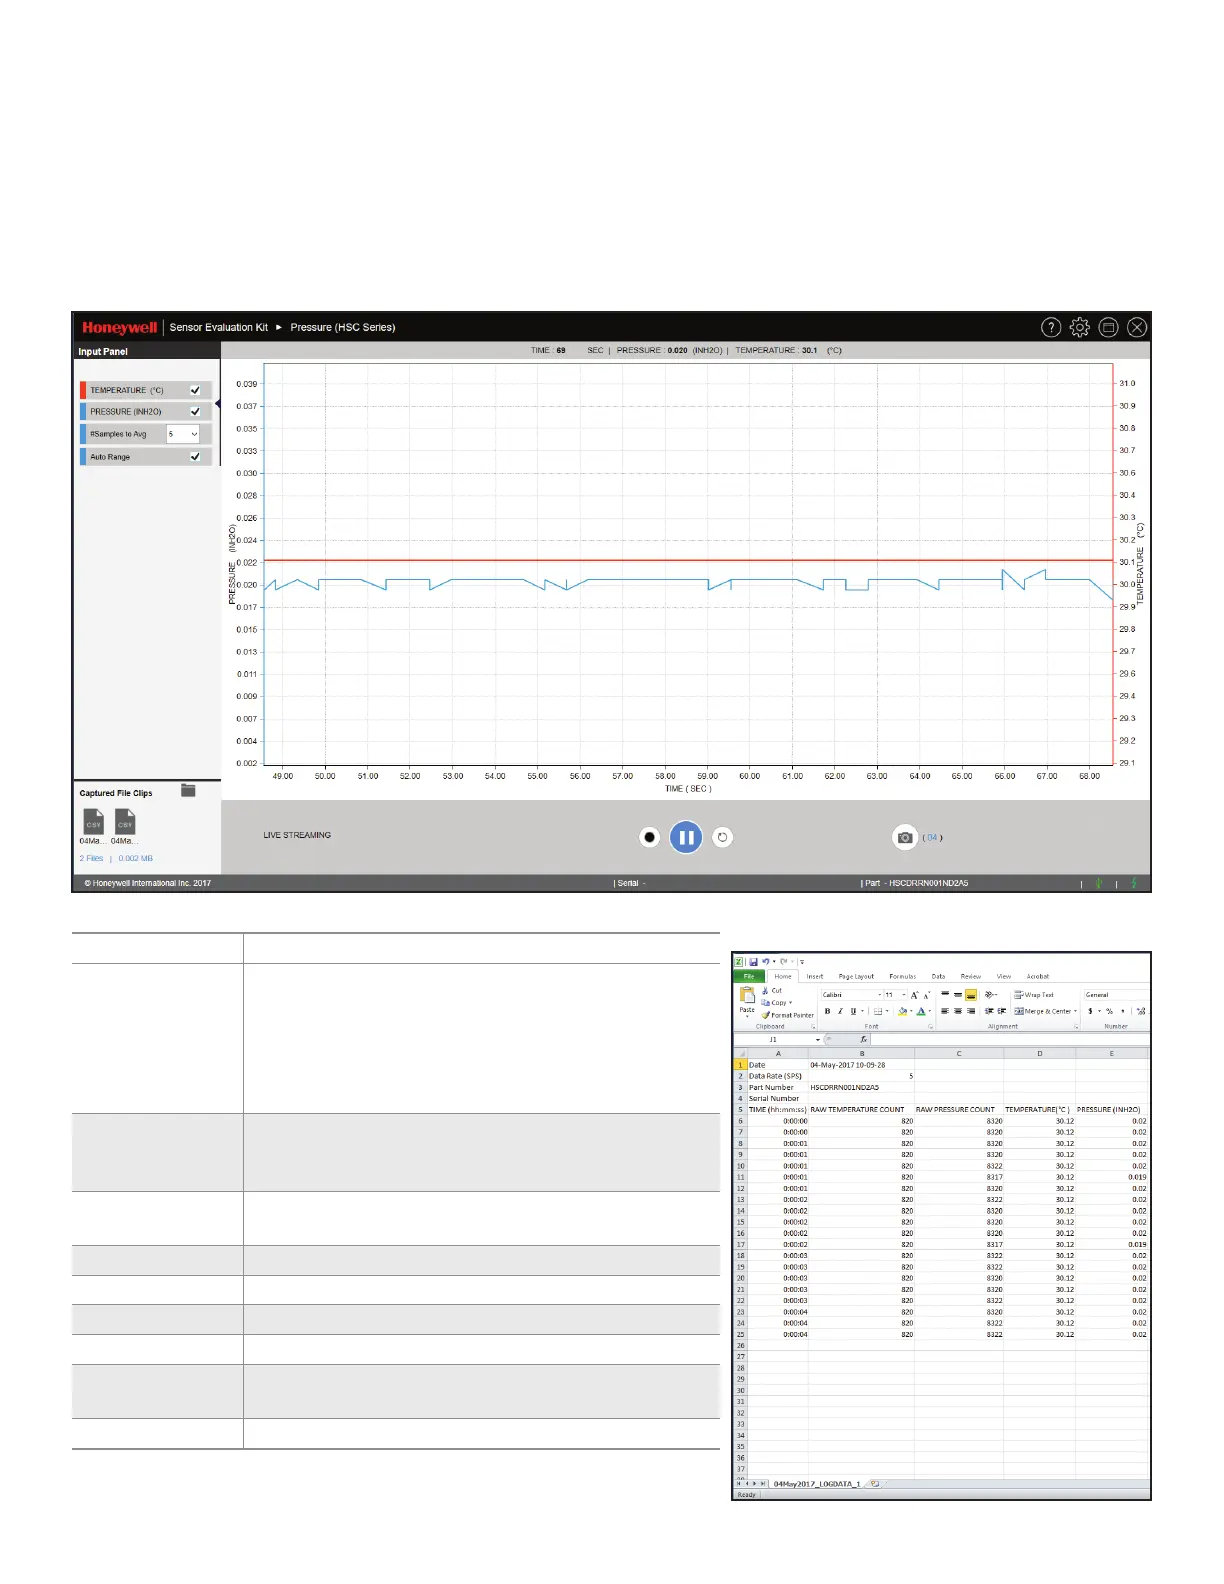Click the (04) snapshot count link
This screenshot has height=1584, width=1224.
(x=933, y=838)
